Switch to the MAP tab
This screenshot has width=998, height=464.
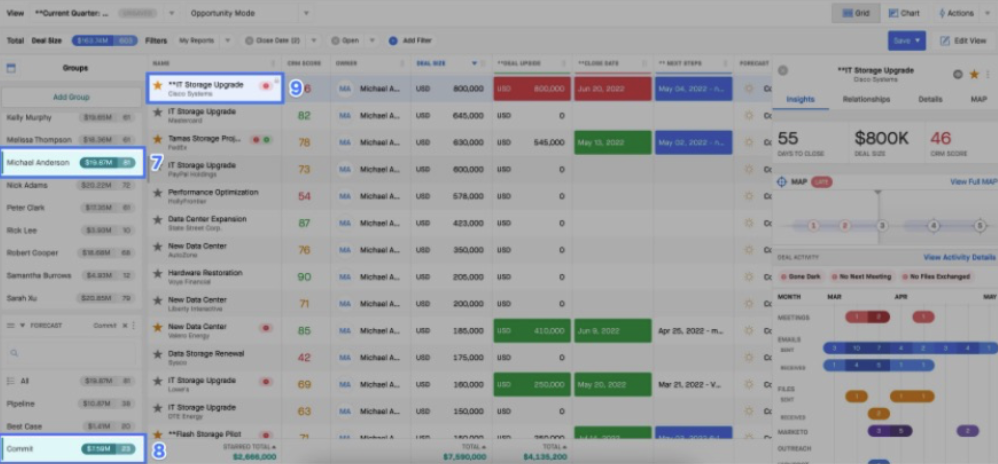tap(978, 99)
